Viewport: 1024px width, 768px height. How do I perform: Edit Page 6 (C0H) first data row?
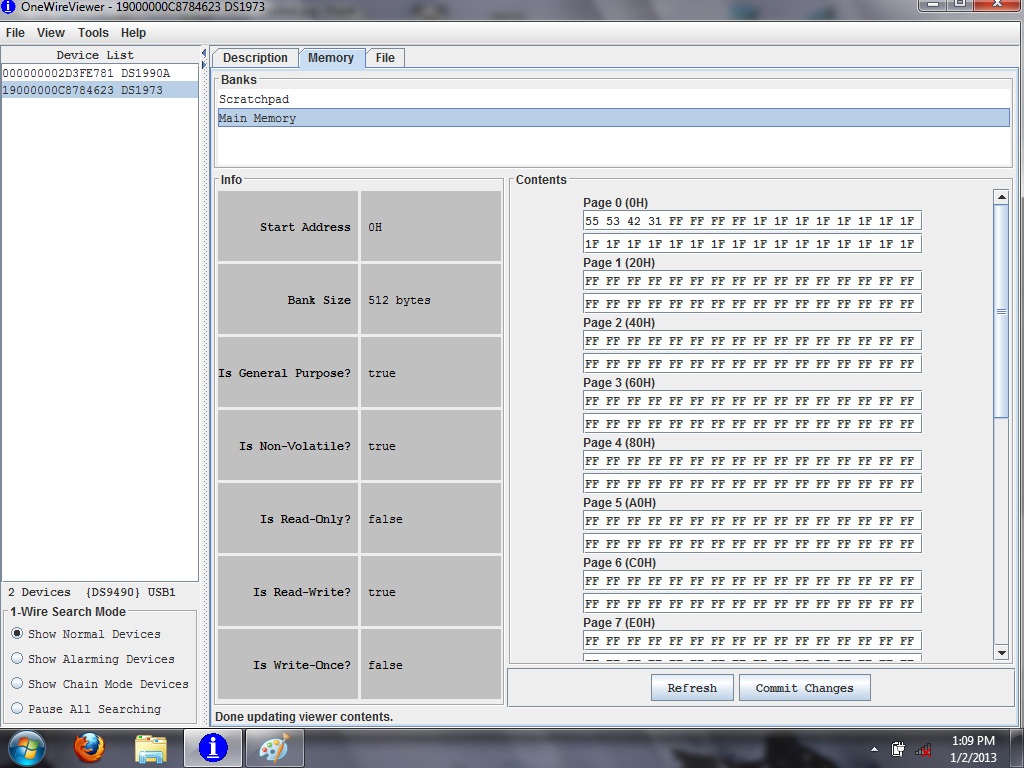(x=752, y=581)
